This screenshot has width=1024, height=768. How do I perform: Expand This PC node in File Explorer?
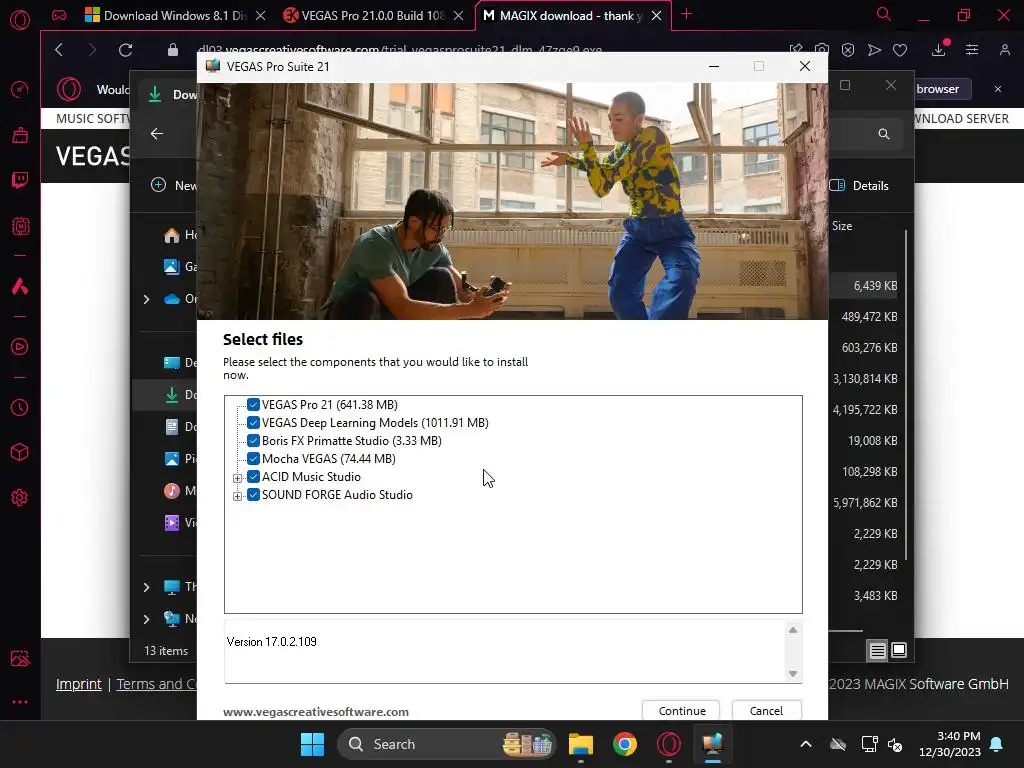point(146,587)
